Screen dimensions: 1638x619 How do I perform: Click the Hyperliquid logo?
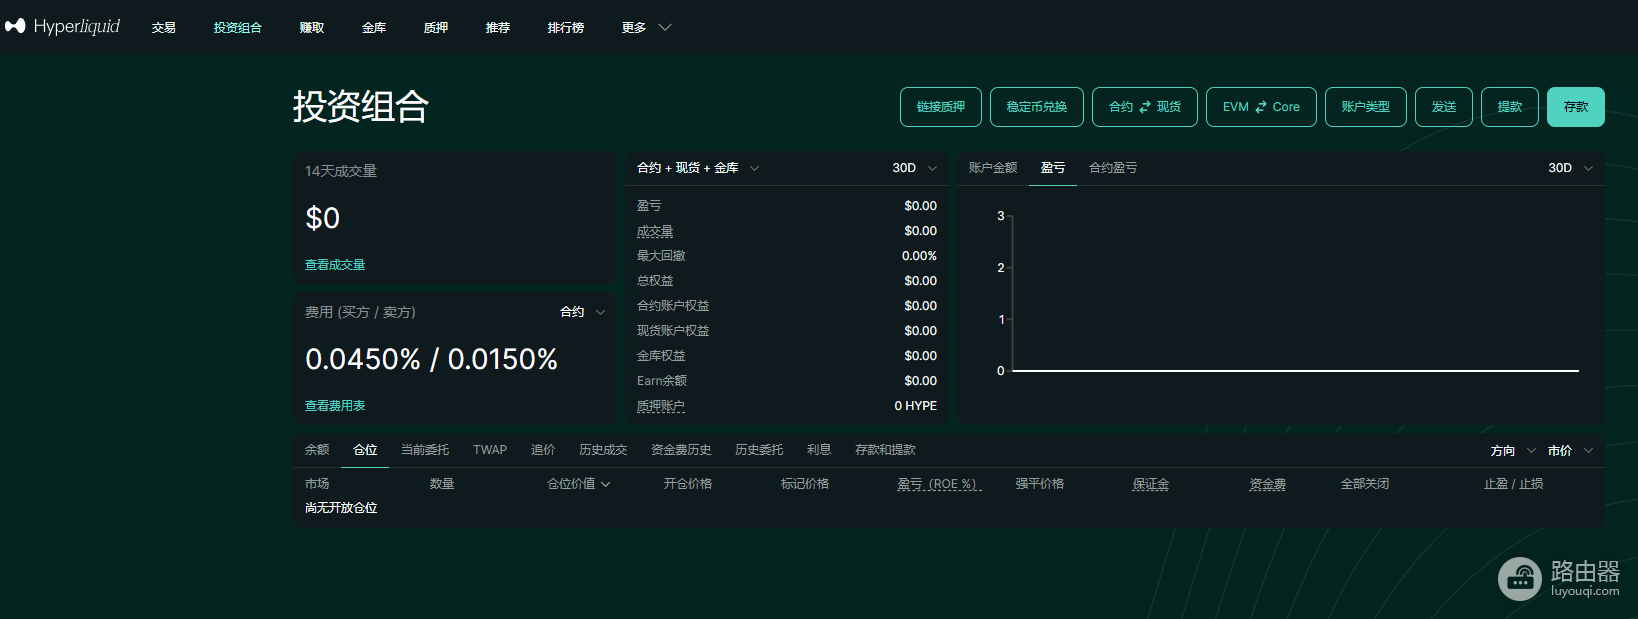click(x=62, y=26)
